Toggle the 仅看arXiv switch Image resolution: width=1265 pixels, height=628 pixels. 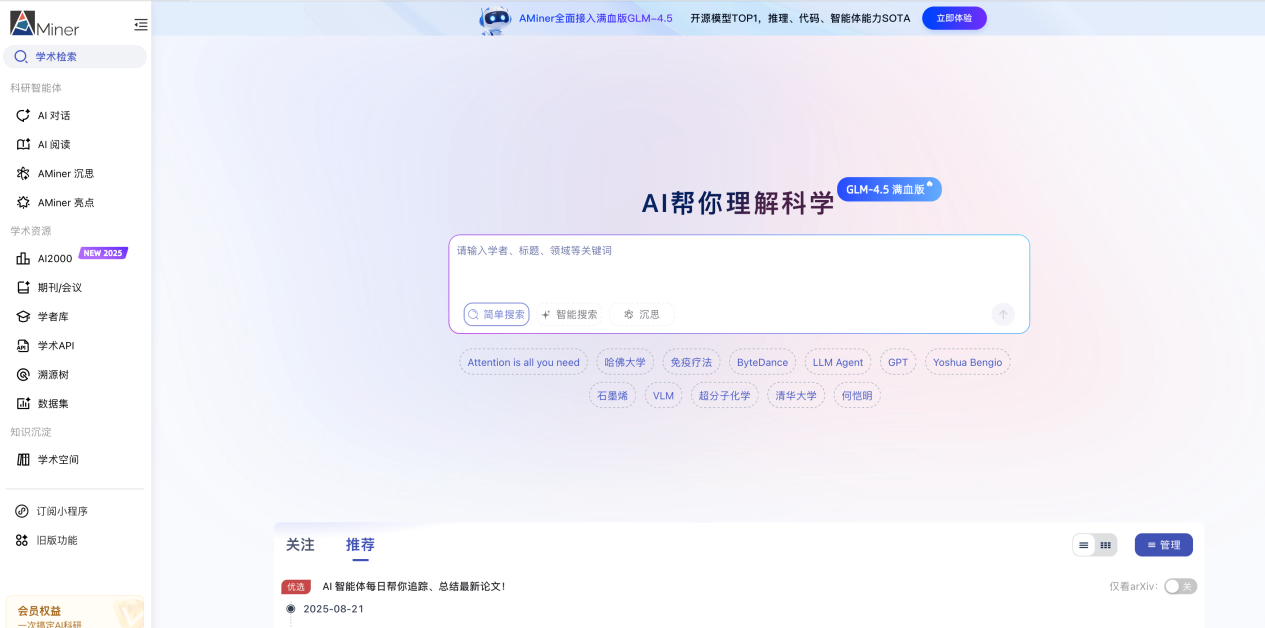point(1180,587)
